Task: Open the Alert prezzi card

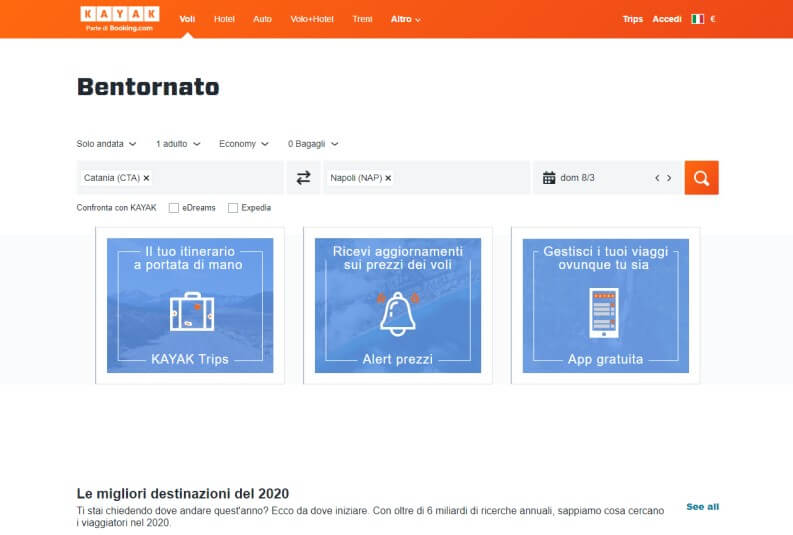Action: [398, 305]
